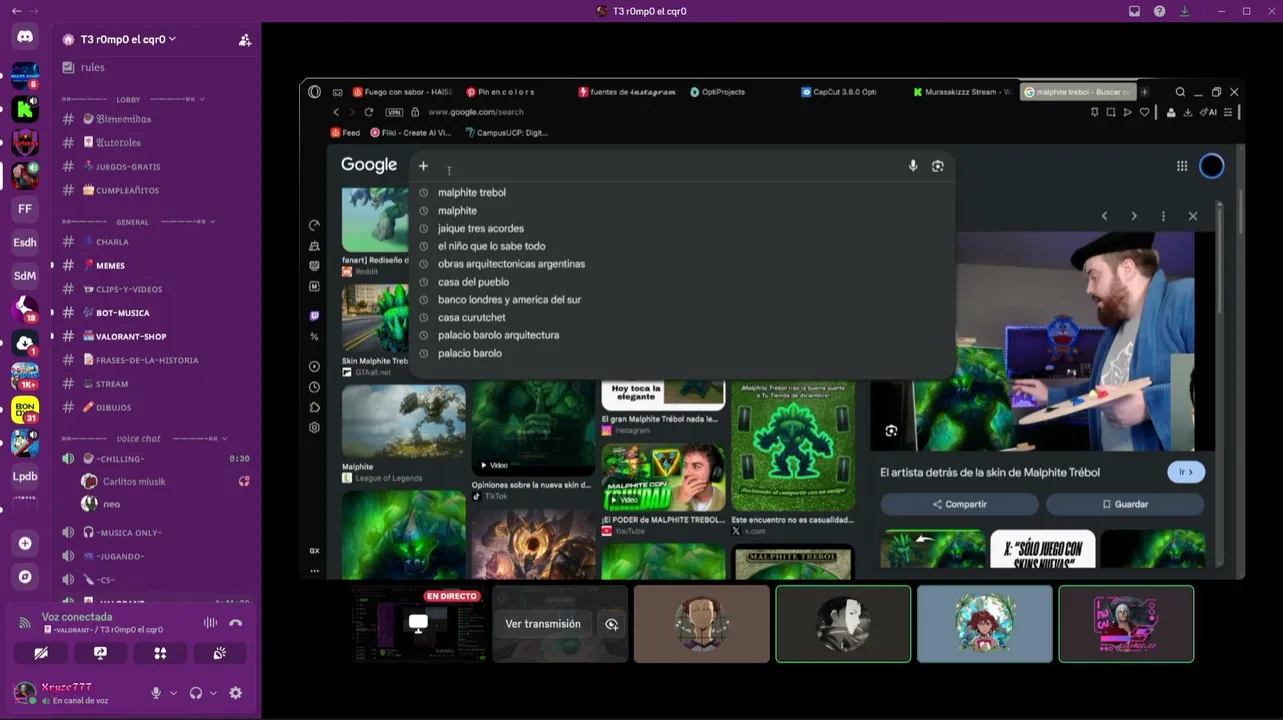The height and width of the screenshot is (720, 1283).
Task: Open the Google apps grid
Action: (x=1182, y=166)
